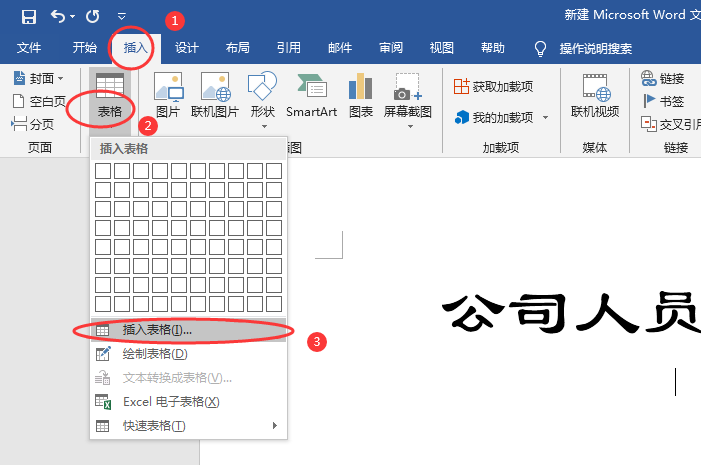
Task: Insert a 分页 page break
Action: (x=33, y=124)
